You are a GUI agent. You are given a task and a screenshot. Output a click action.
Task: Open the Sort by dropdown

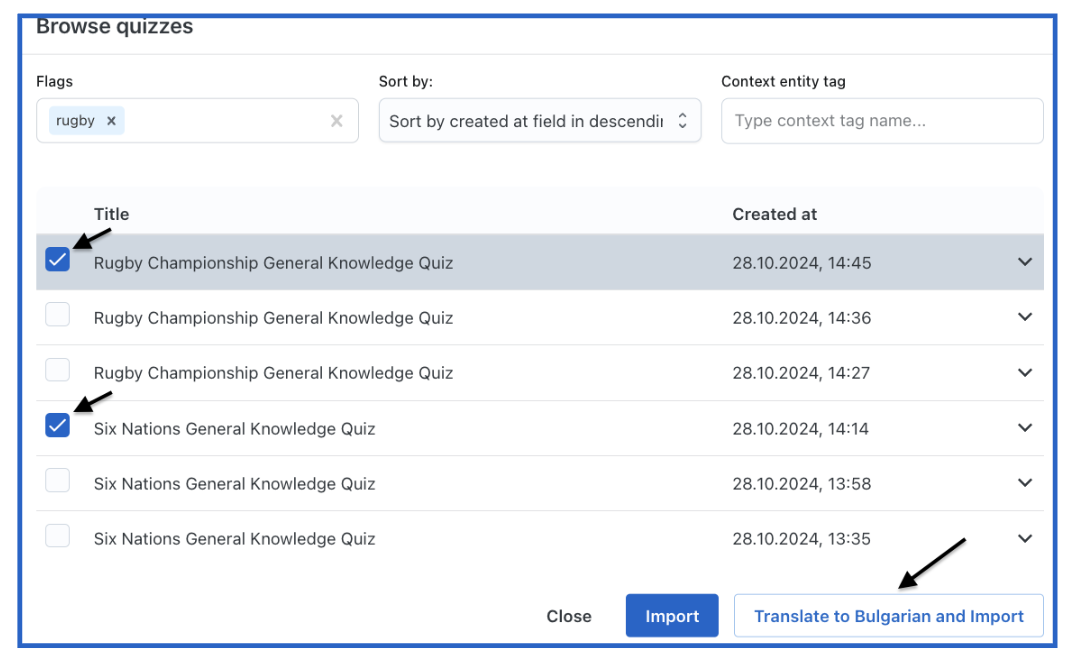click(x=540, y=121)
